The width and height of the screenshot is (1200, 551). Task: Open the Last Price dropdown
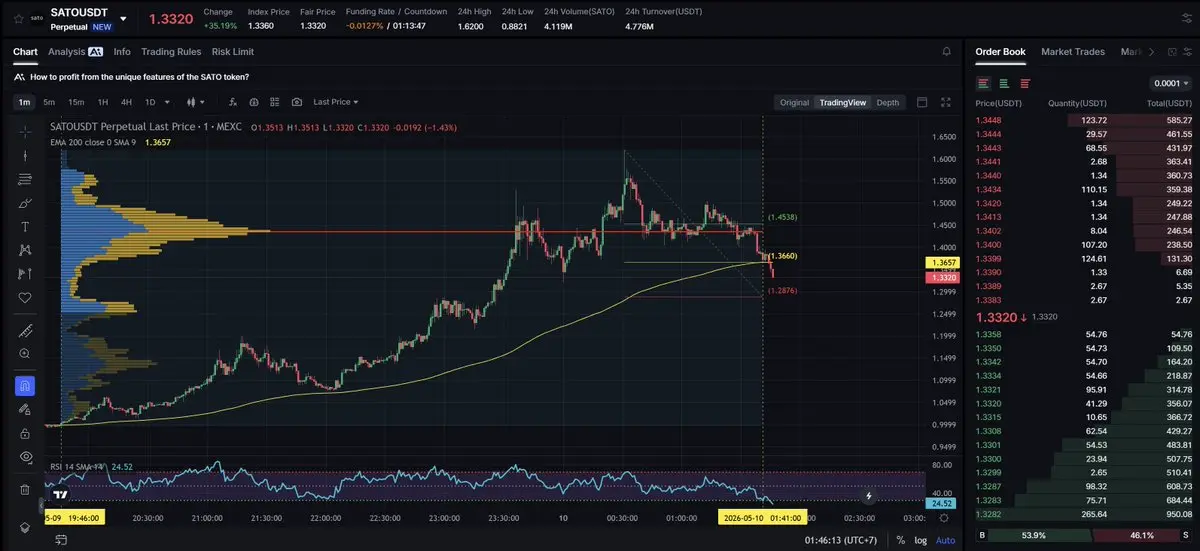click(x=336, y=102)
